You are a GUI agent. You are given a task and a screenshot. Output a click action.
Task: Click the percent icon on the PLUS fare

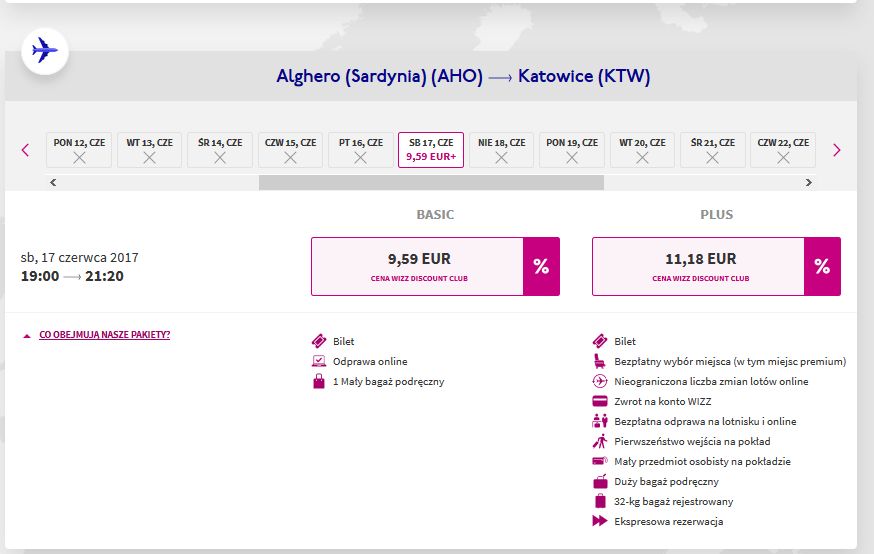(x=822, y=266)
